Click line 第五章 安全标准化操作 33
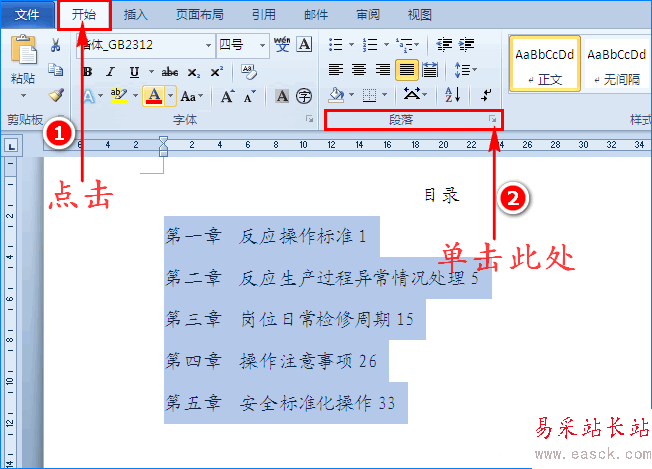Image resolution: width=652 pixels, height=469 pixels. click(280, 403)
